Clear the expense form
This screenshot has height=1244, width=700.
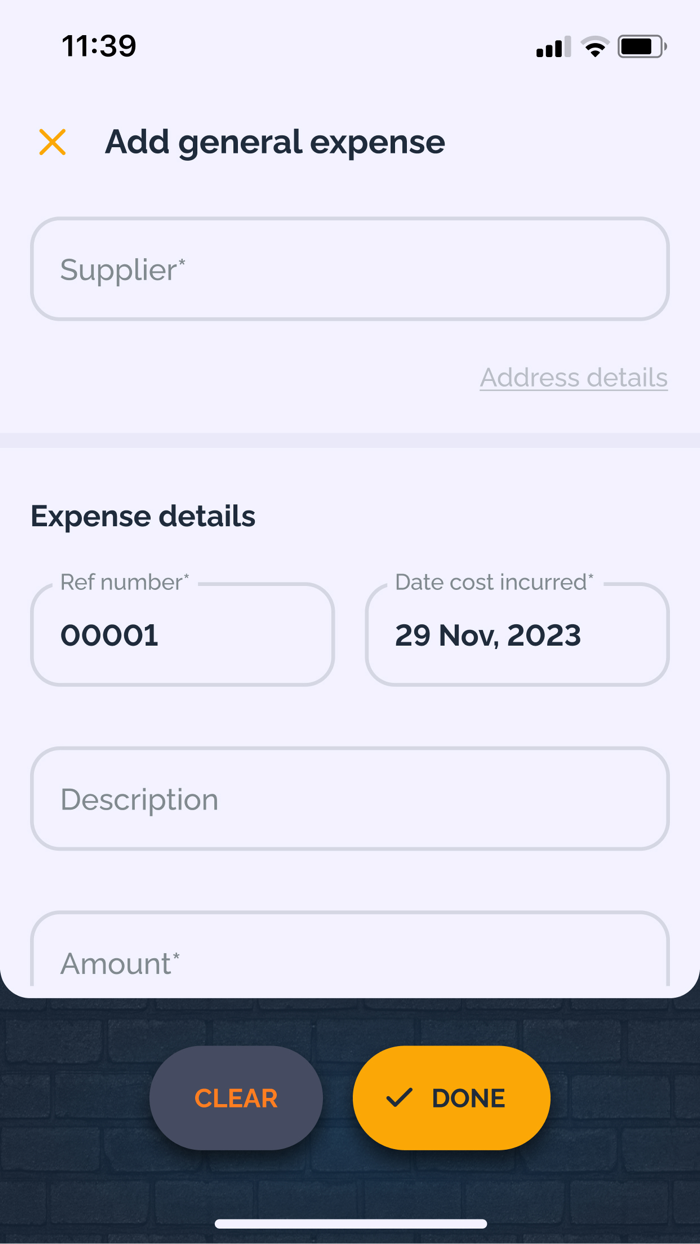[236, 1097]
